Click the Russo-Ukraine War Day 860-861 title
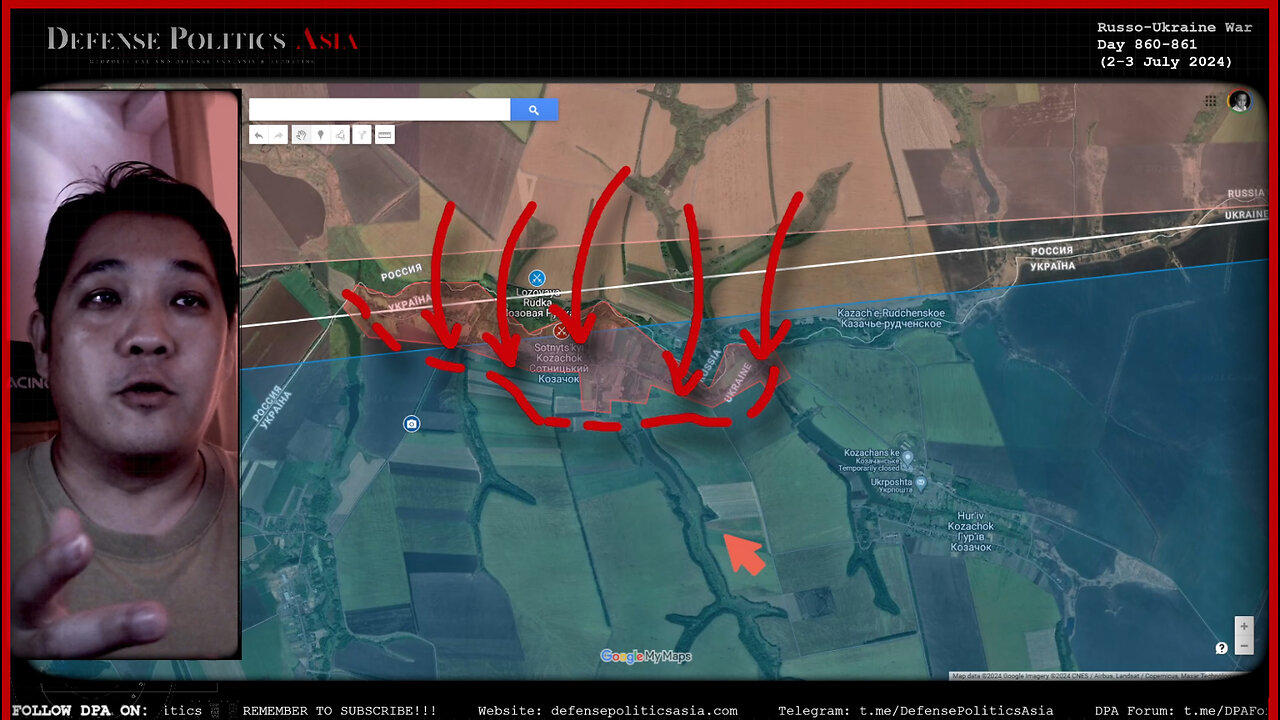The image size is (1280, 720). tap(1174, 45)
